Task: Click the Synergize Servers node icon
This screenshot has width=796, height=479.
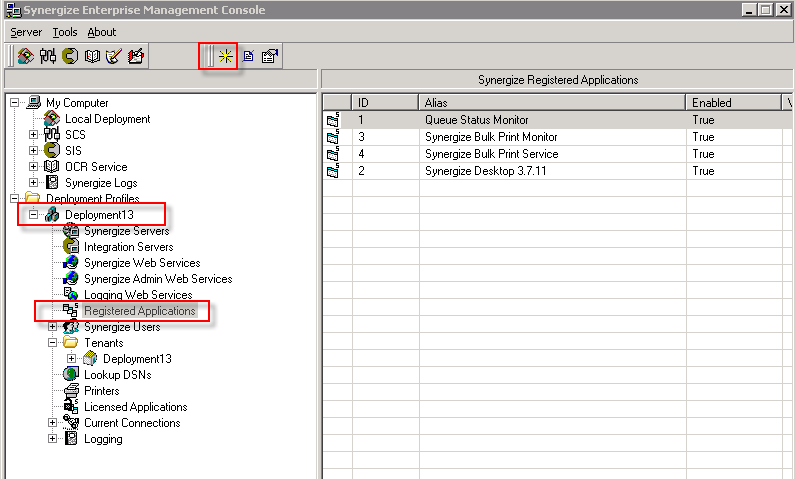Action: pyautogui.click(x=71, y=230)
